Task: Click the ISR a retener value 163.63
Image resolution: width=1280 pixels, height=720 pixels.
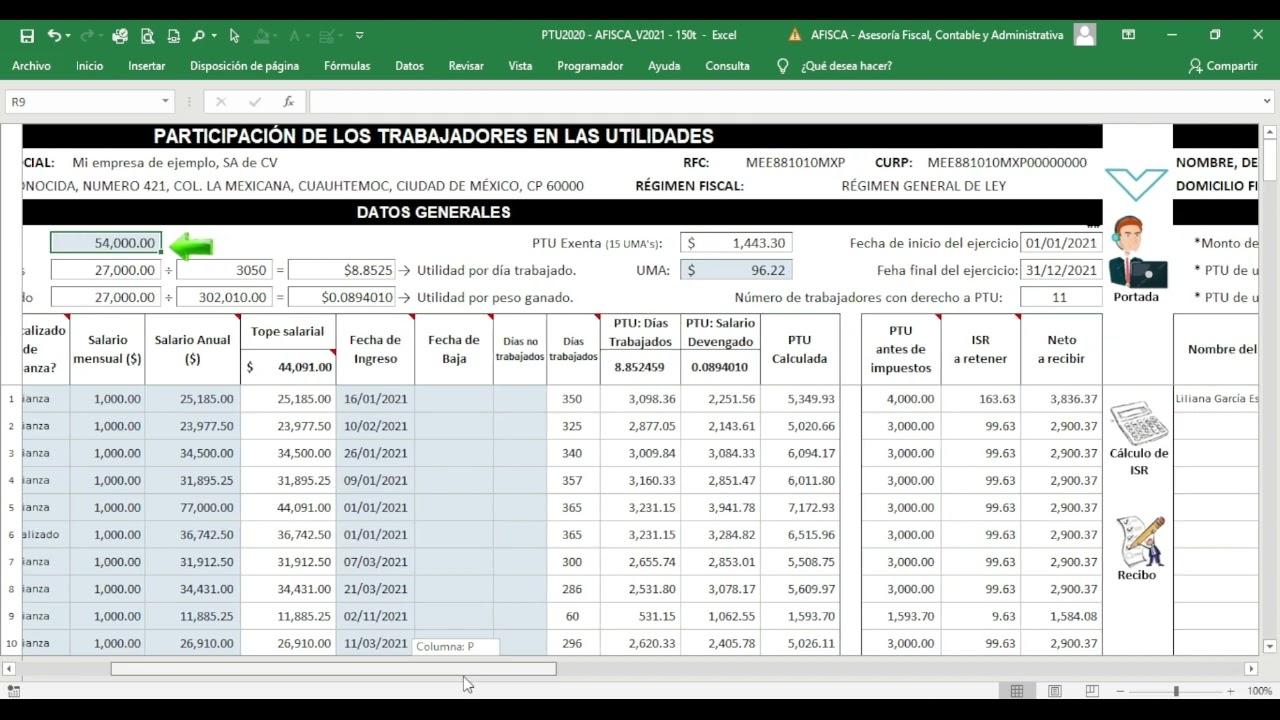Action: click(980, 399)
